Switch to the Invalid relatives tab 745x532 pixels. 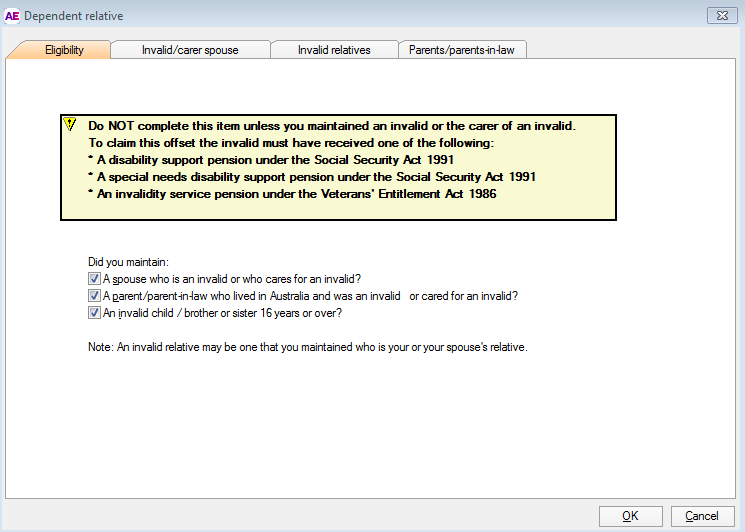334,50
